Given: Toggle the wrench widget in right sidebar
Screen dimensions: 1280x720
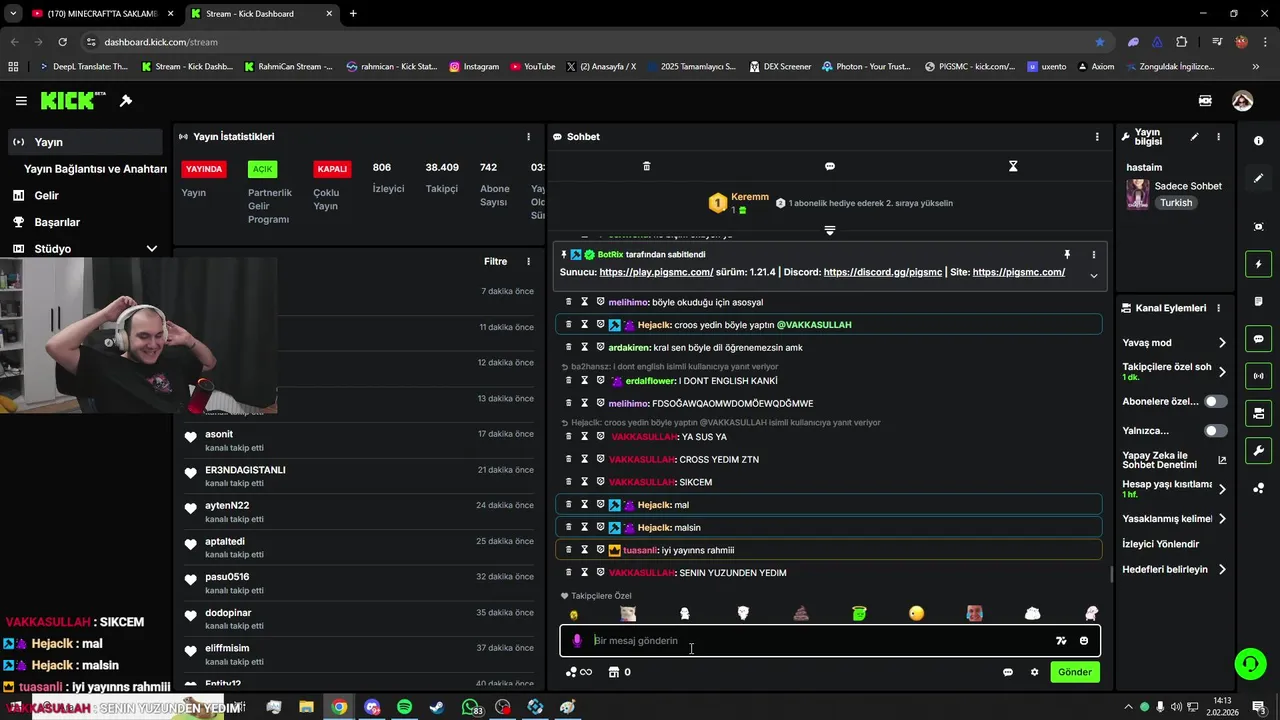Looking at the screenshot, I should [1258, 451].
